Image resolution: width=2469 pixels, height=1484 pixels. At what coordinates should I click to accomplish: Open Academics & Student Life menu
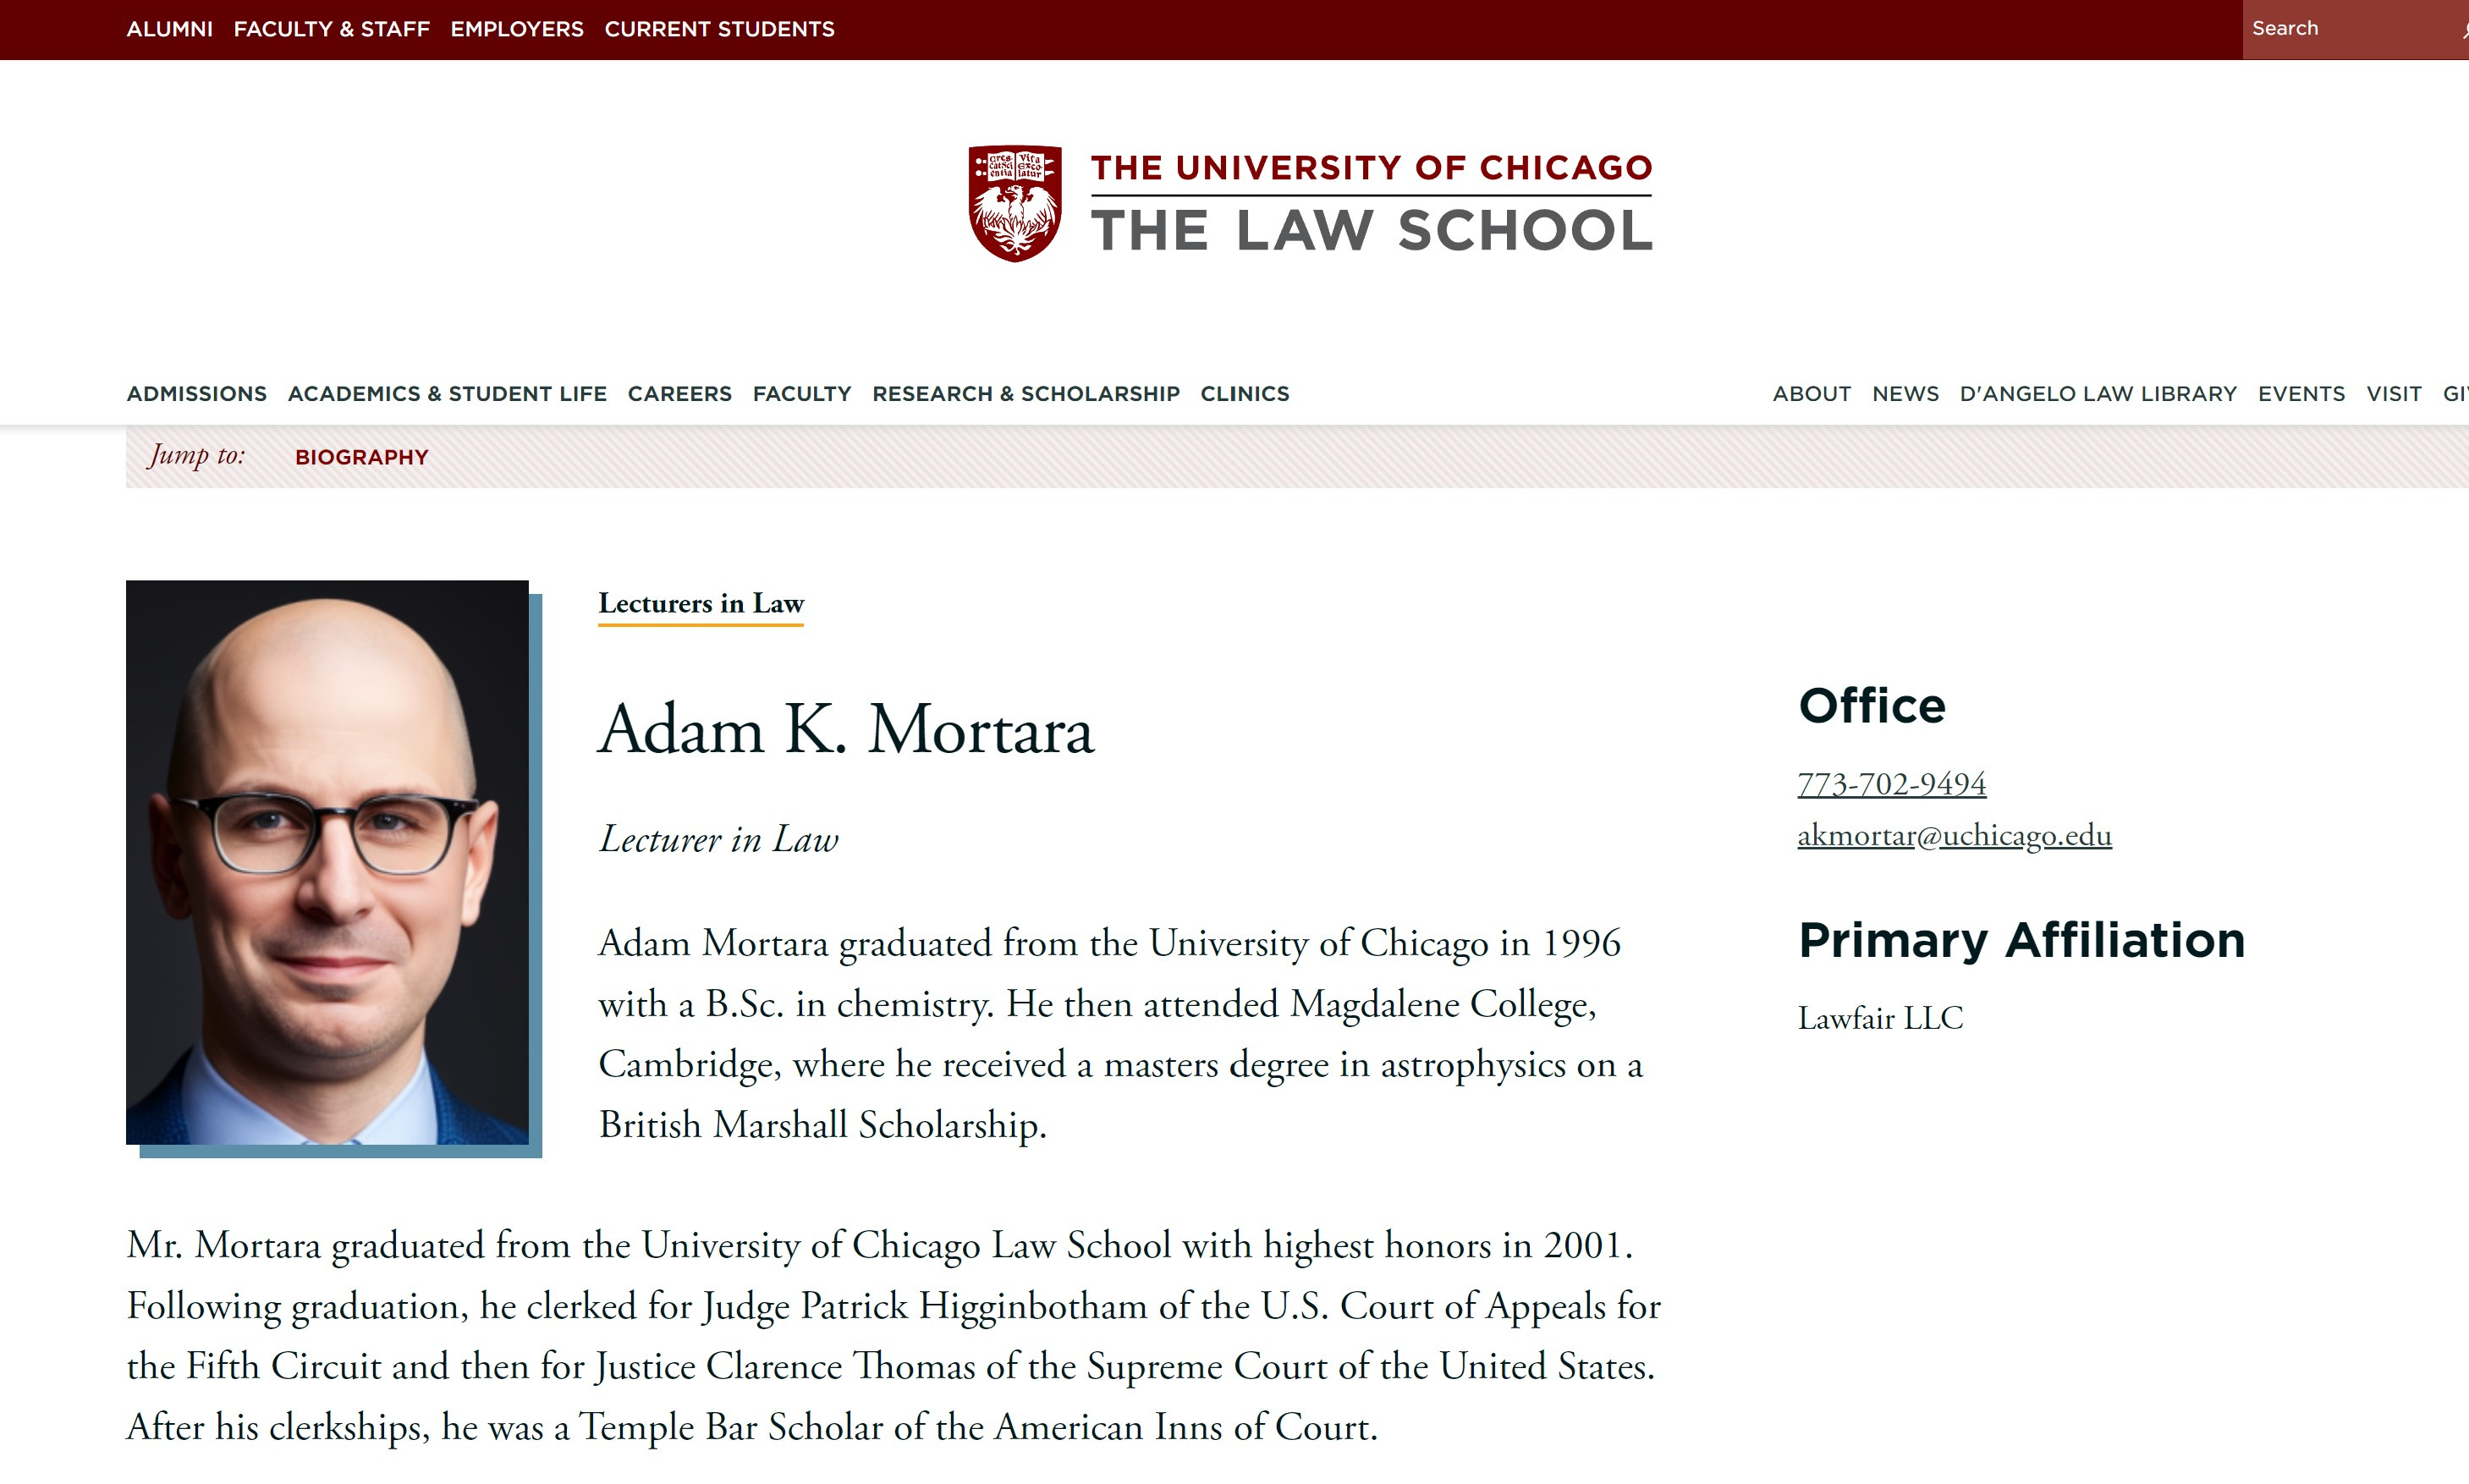pyautogui.click(x=447, y=394)
